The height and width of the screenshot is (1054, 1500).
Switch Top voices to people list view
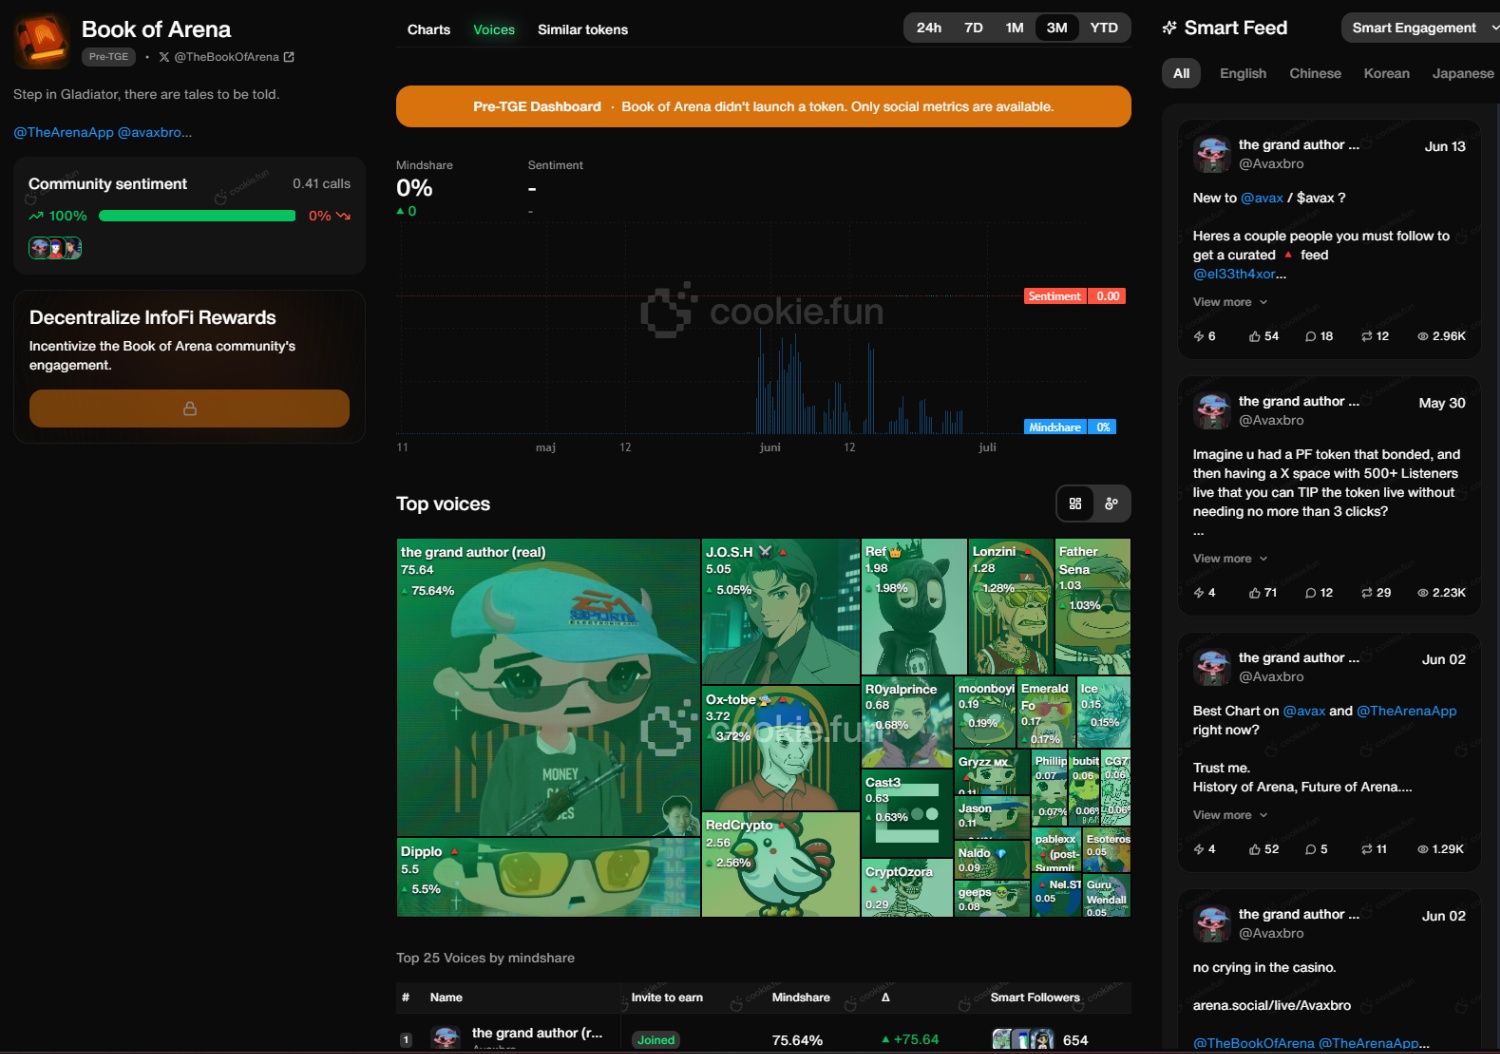coord(1111,504)
